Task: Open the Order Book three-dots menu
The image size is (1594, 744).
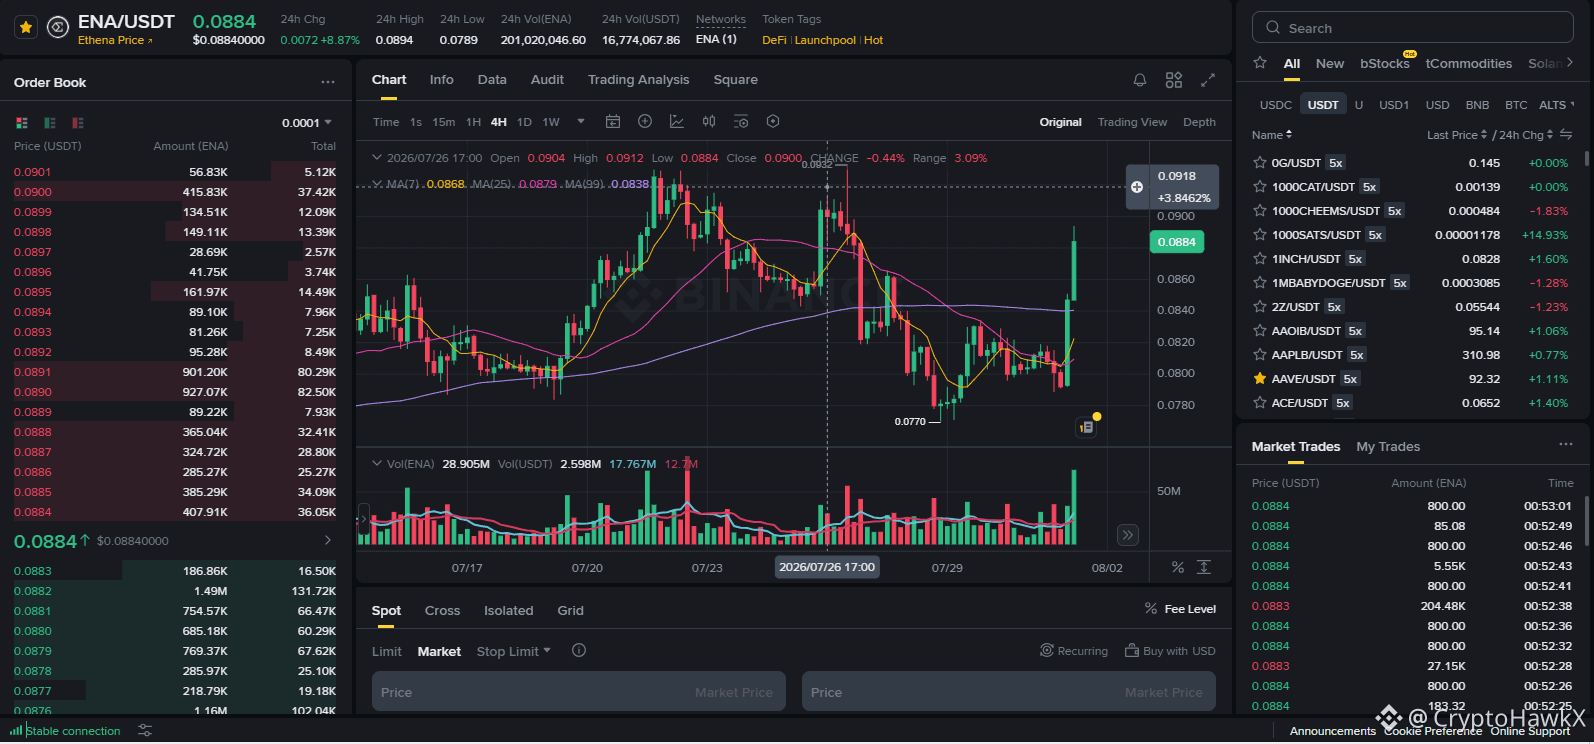Action: point(328,82)
